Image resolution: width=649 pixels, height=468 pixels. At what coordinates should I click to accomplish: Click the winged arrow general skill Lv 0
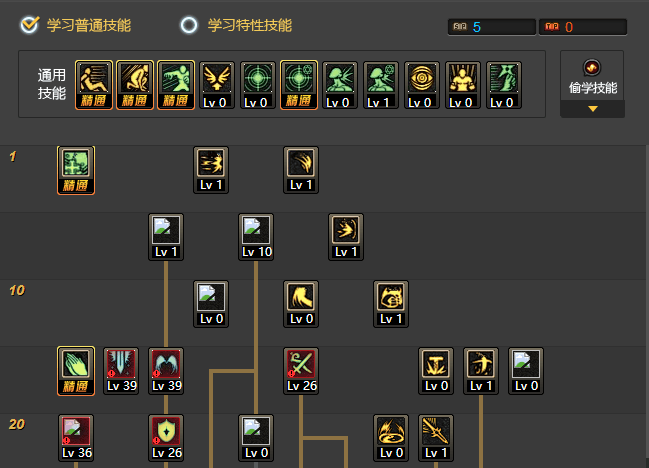pos(217,85)
